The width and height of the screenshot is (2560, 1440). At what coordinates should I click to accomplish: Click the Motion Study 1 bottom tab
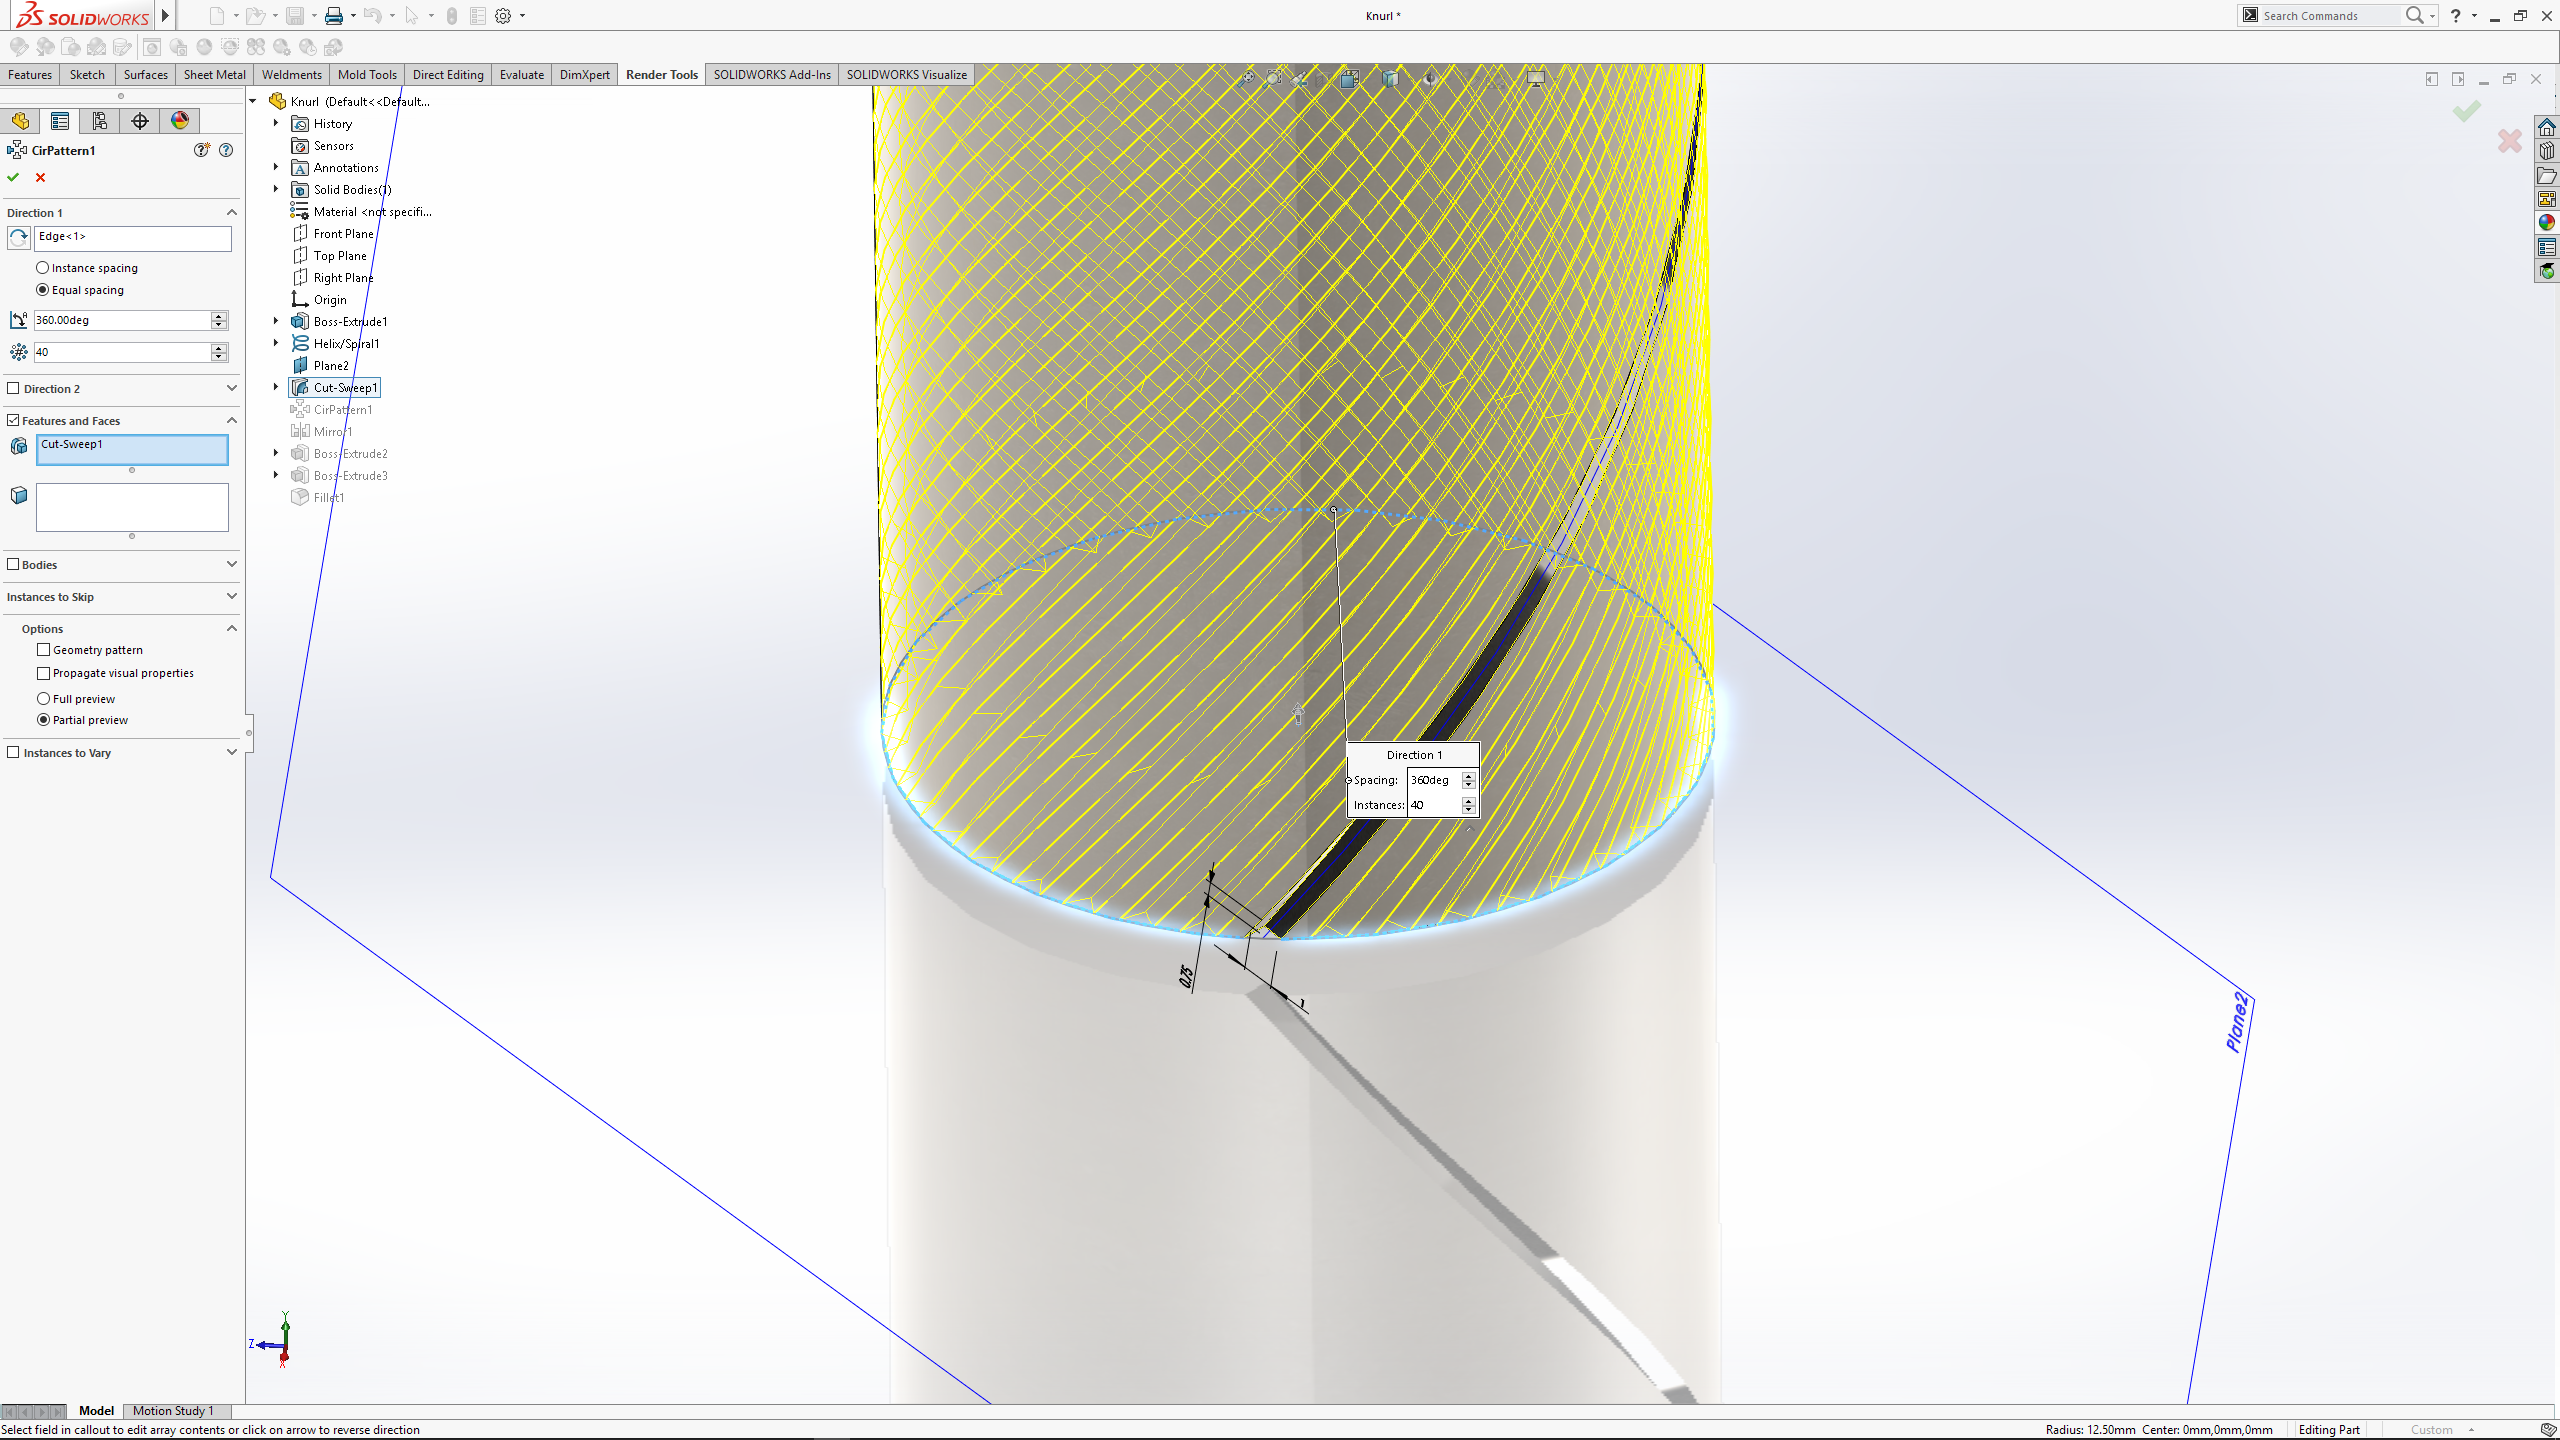coord(173,1411)
